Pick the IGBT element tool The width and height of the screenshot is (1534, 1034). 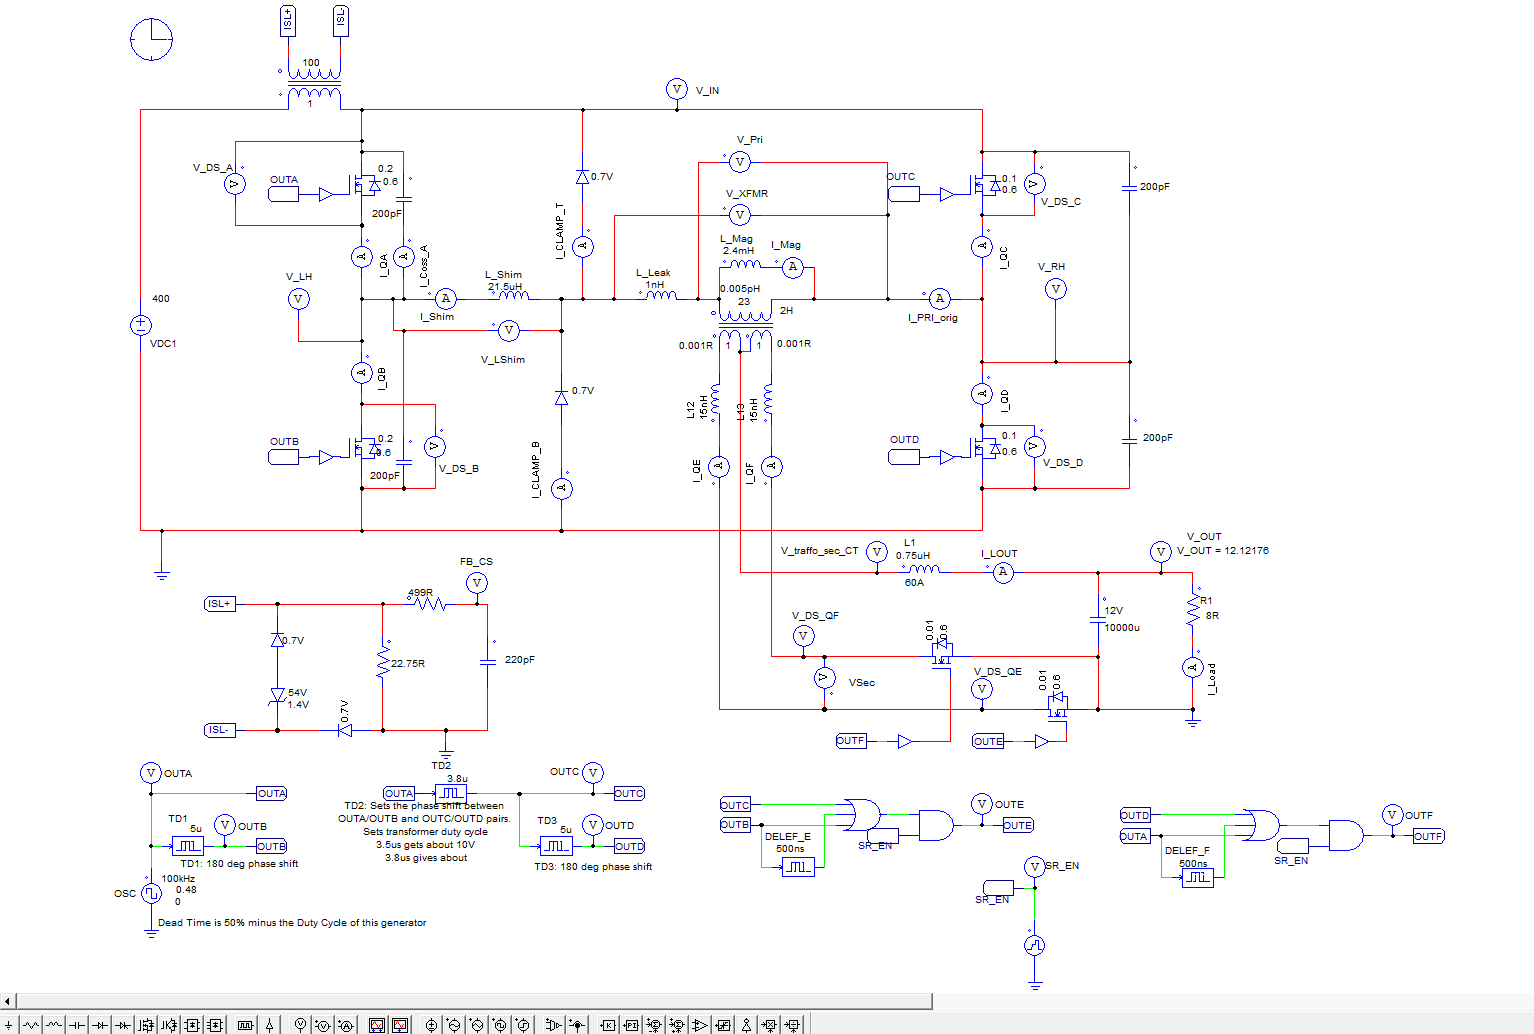[x=169, y=1024]
